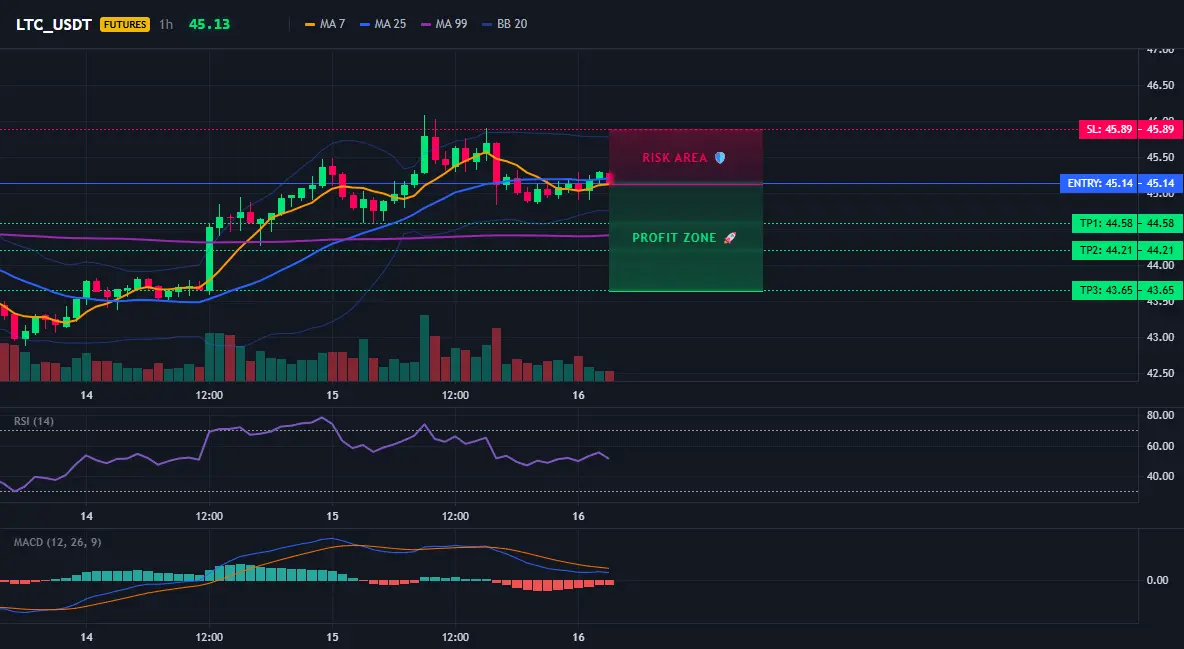Click date 15 on main chart axis
The image size is (1184, 649).
pyautogui.click(x=332, y=395)
